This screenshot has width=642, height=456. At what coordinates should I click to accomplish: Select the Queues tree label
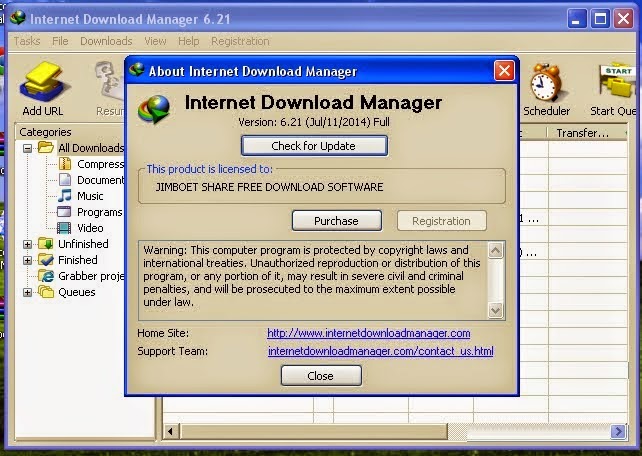click(x=77, y=292)
